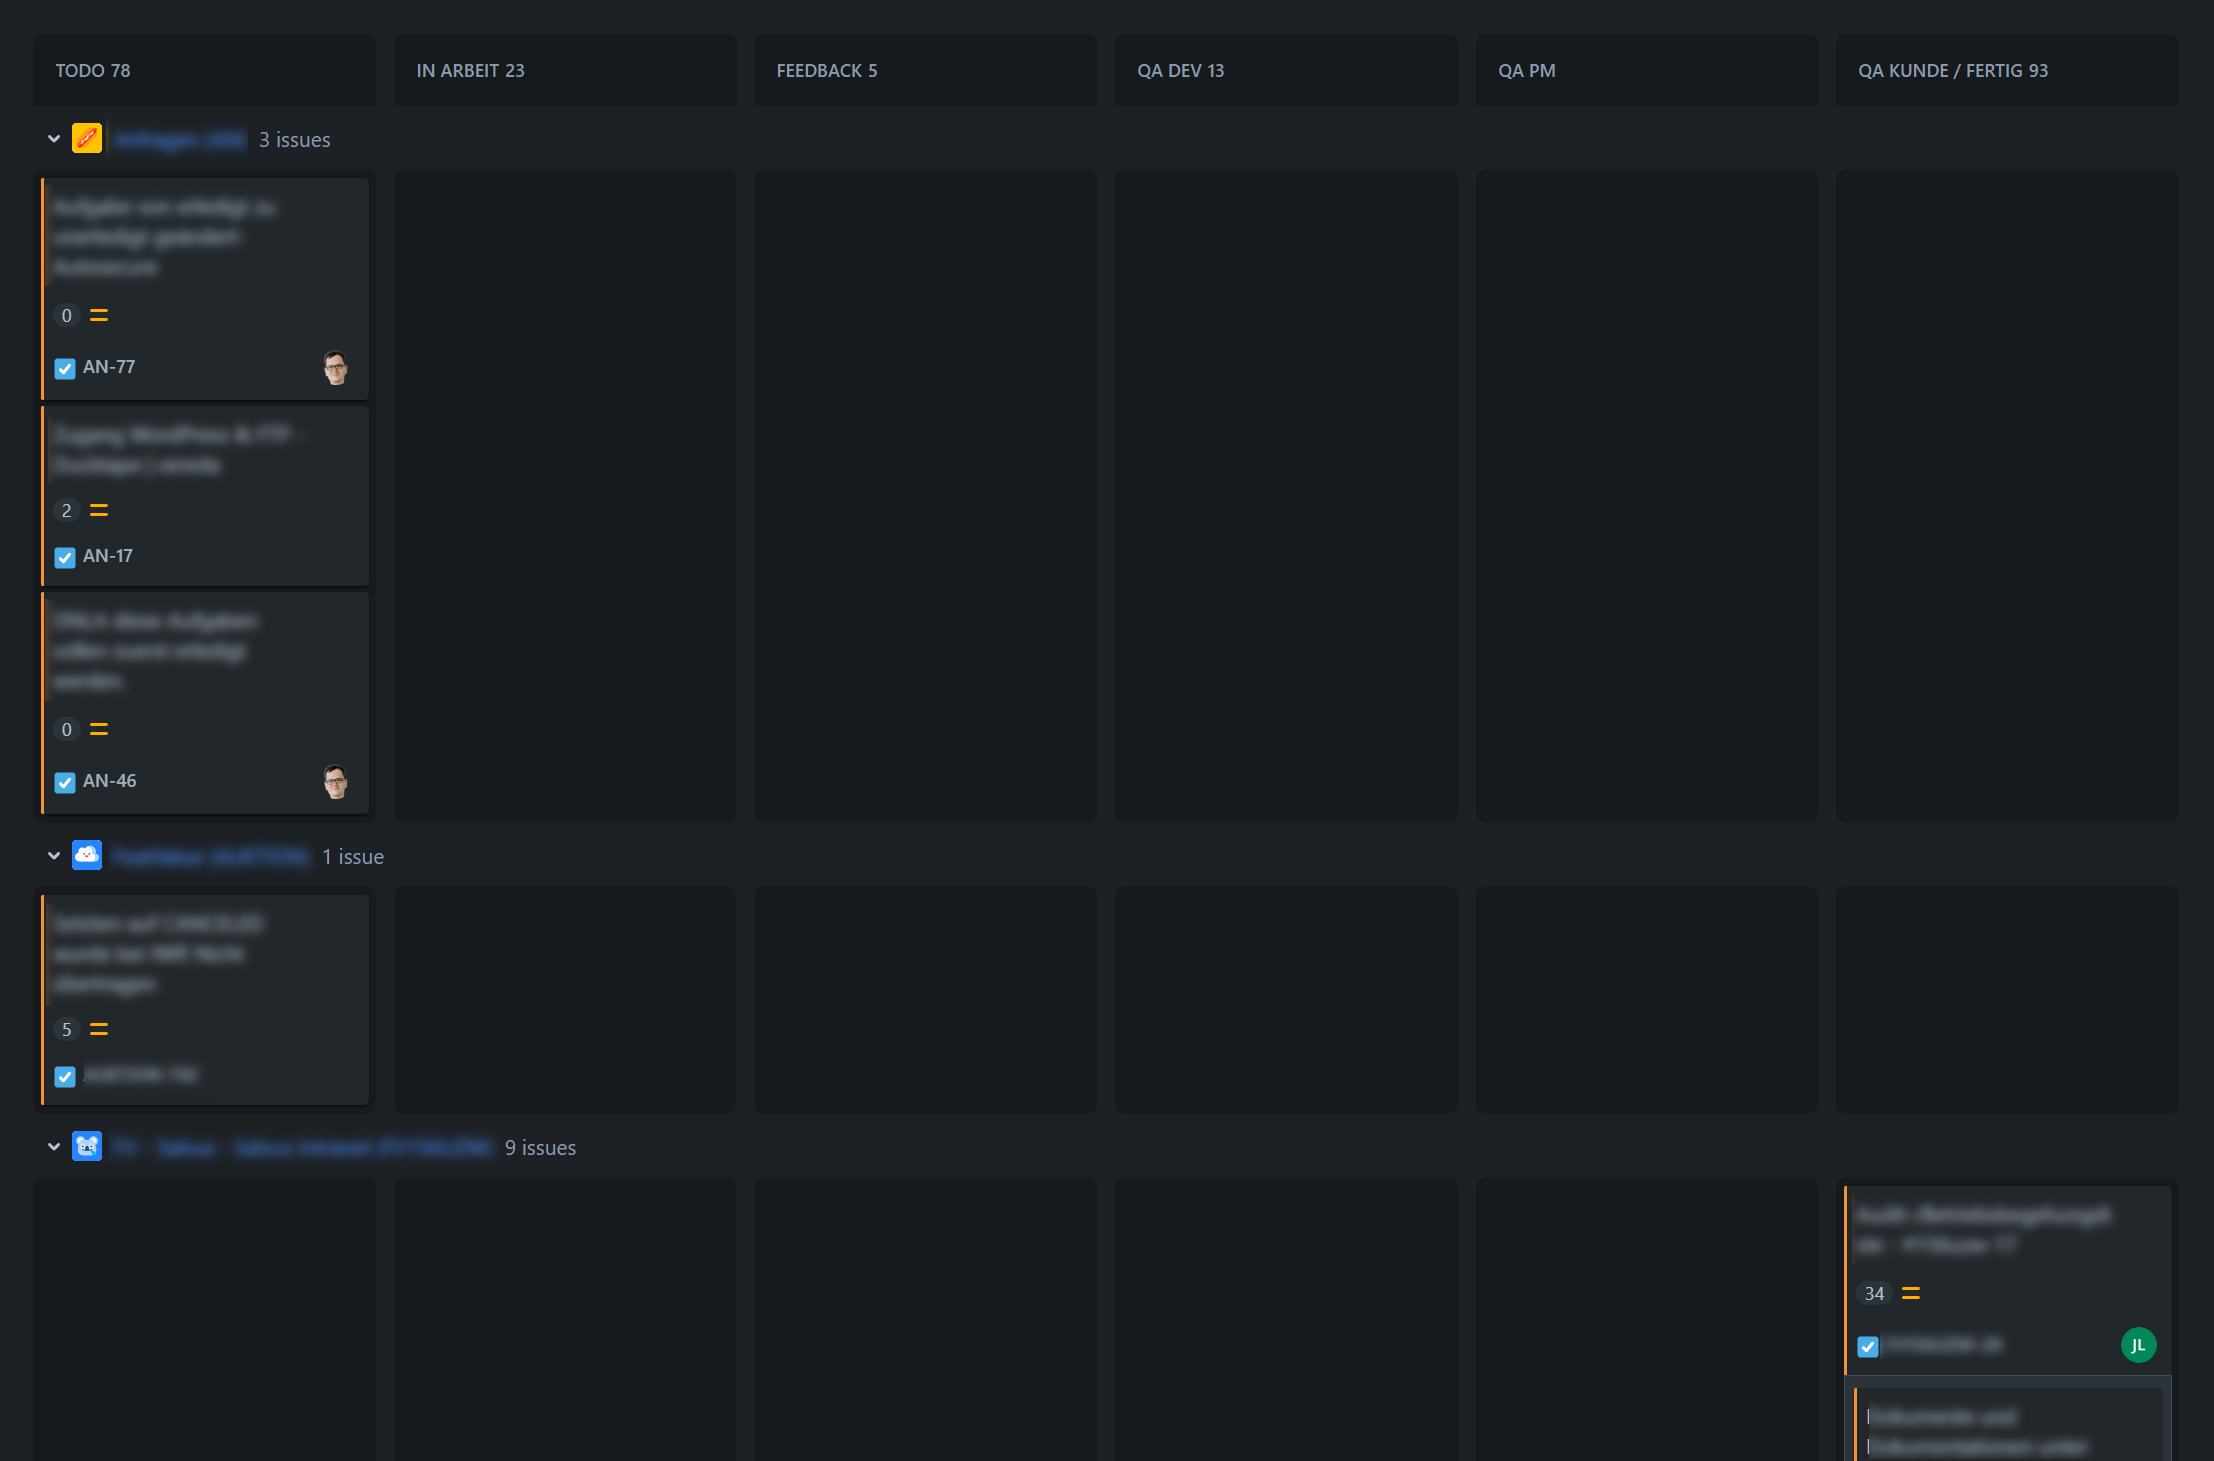Click medium priority icon on AN-46 card
2214x1461 pixels.
point(99,729)
